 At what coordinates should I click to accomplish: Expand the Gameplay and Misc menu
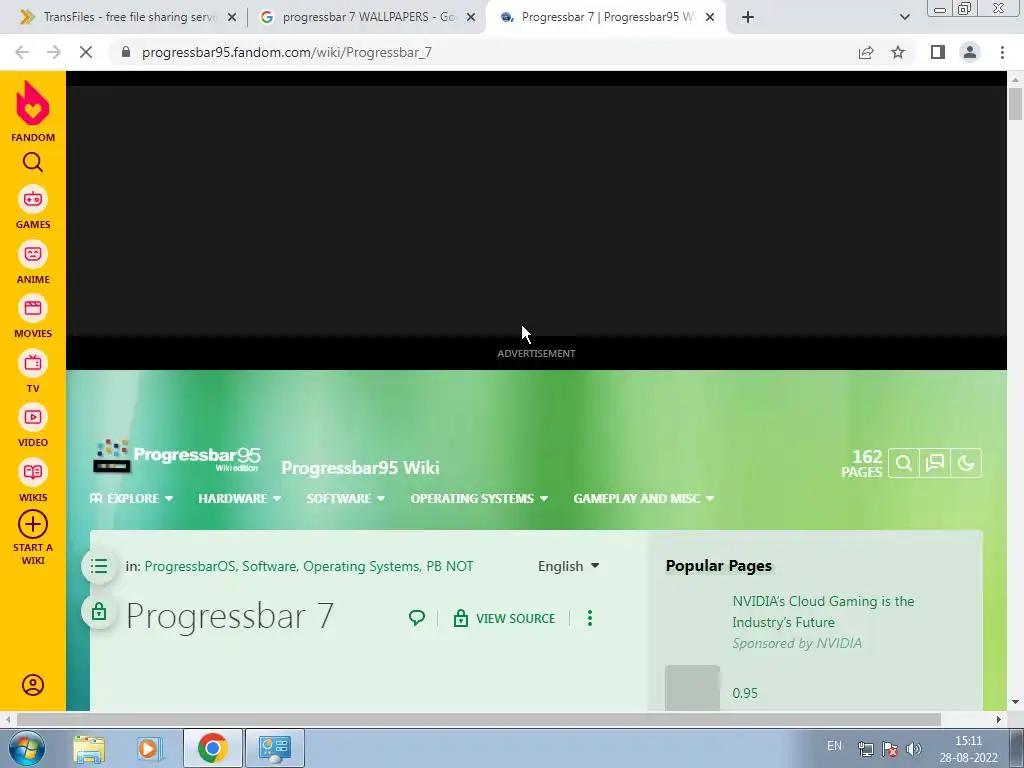click(644, 498)
